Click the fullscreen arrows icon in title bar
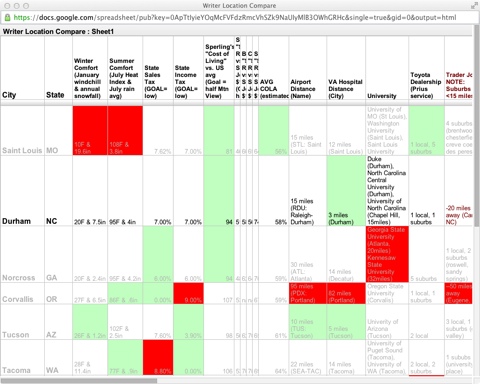480x384 pixels. pyautogui.click(x=474, y=6)
